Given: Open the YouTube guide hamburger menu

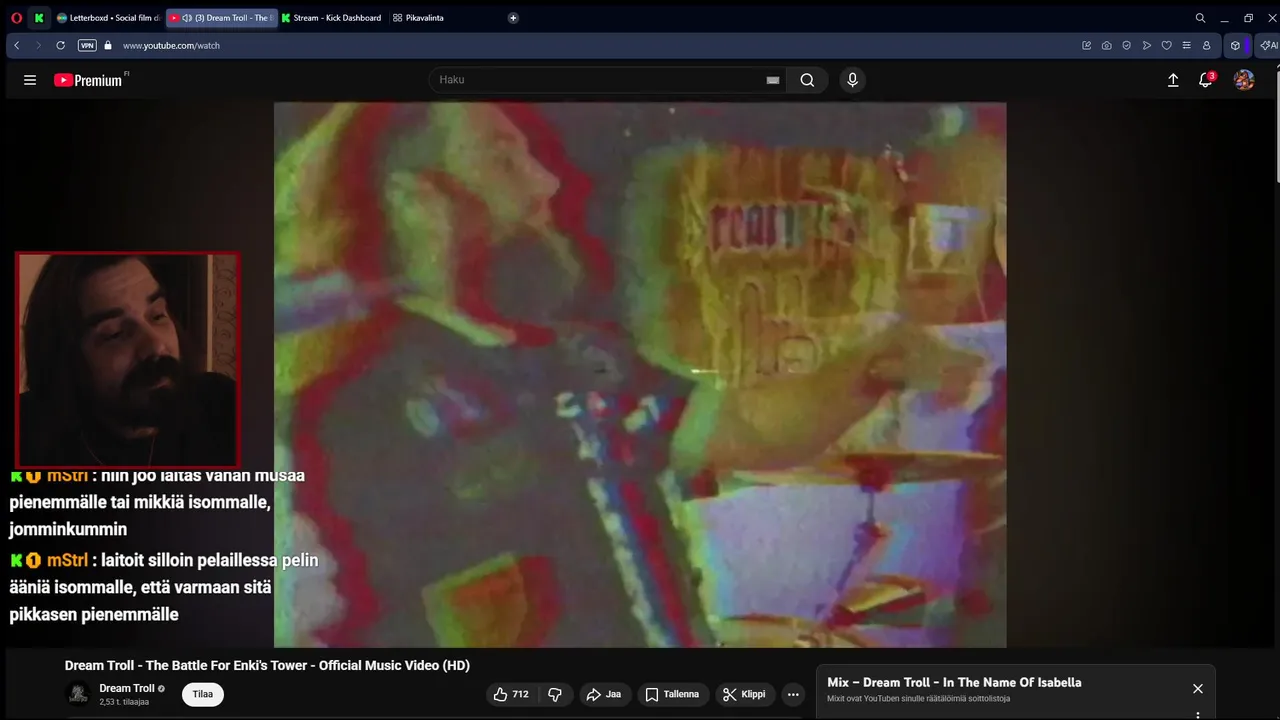Looking at the screenshot, I should pyautogui.click(x=30, y=80).
